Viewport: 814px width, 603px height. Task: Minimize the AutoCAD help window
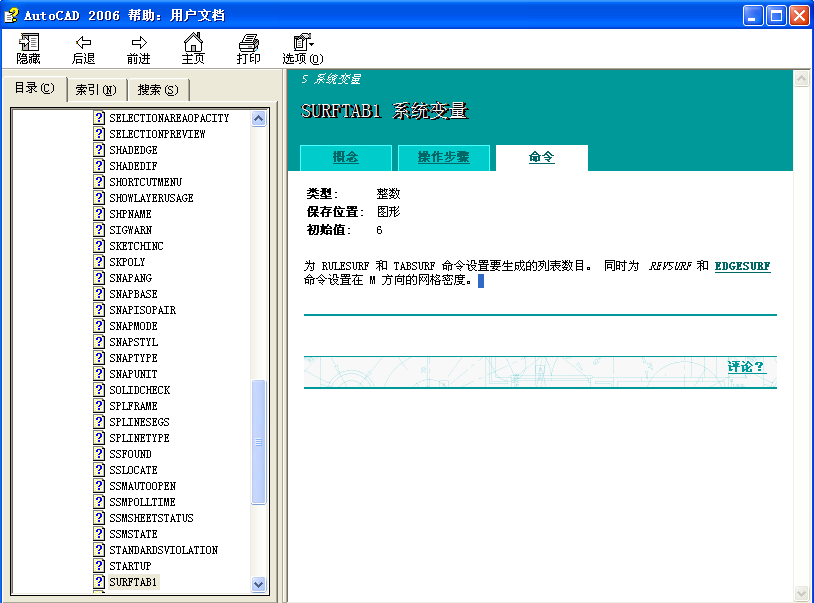(x=753, y=16)
